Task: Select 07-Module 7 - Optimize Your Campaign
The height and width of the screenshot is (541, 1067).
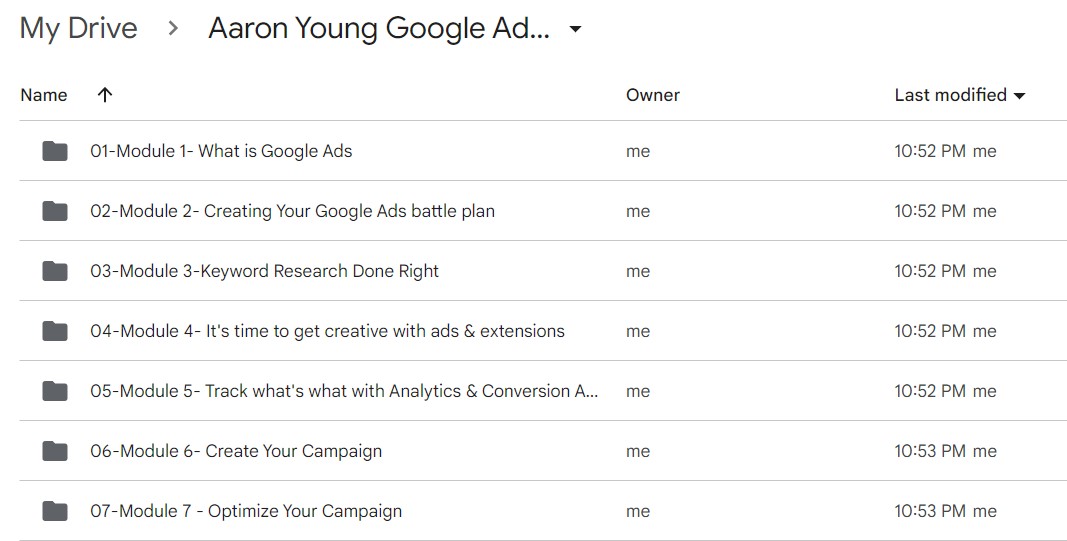Action: [543, 511]
